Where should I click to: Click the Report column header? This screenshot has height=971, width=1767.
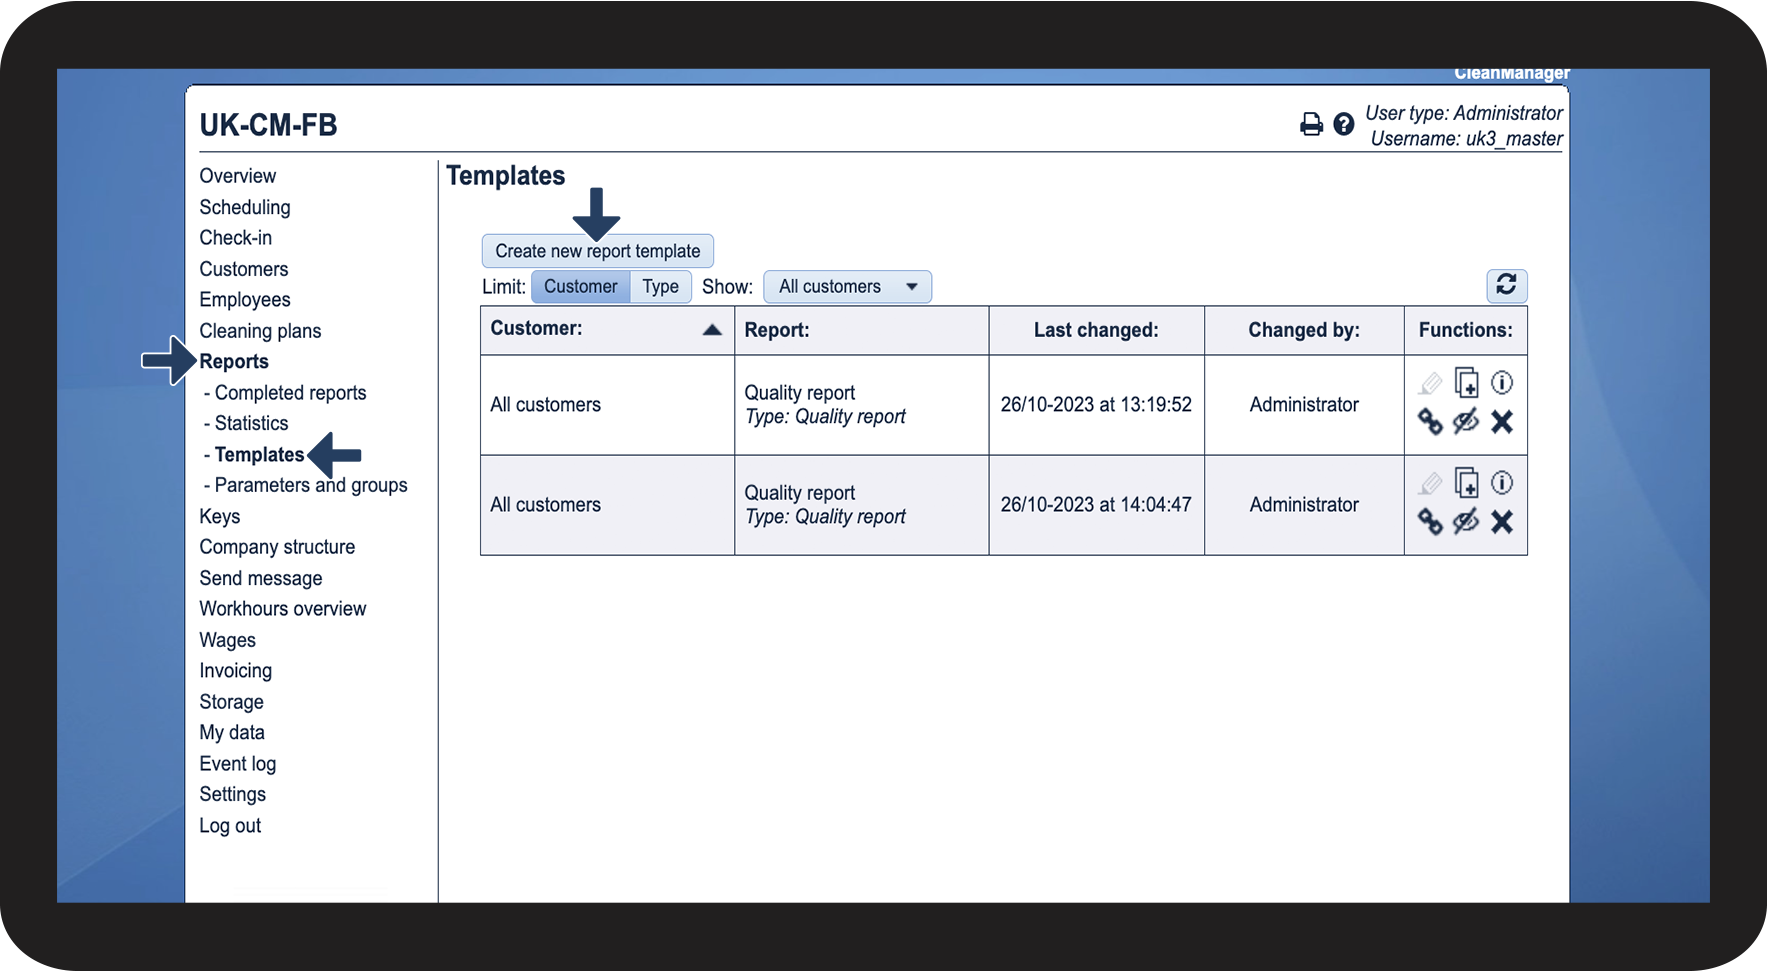click(862, 330)
